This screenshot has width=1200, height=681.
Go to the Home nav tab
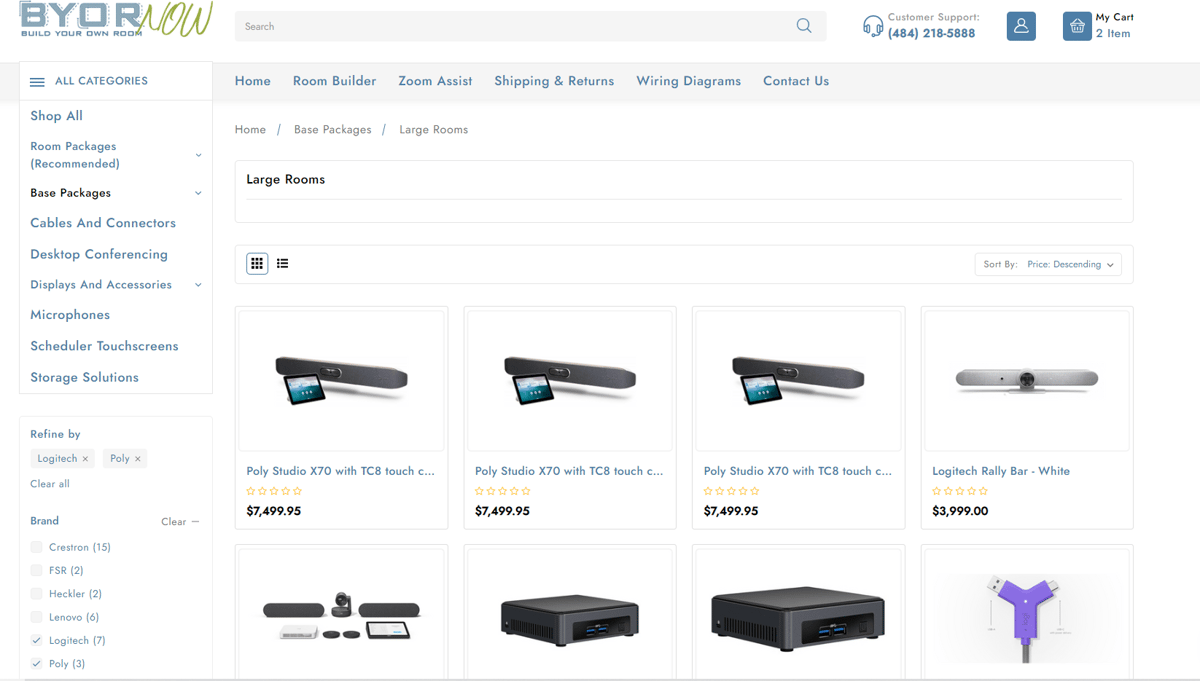click(x=253, y=81)
